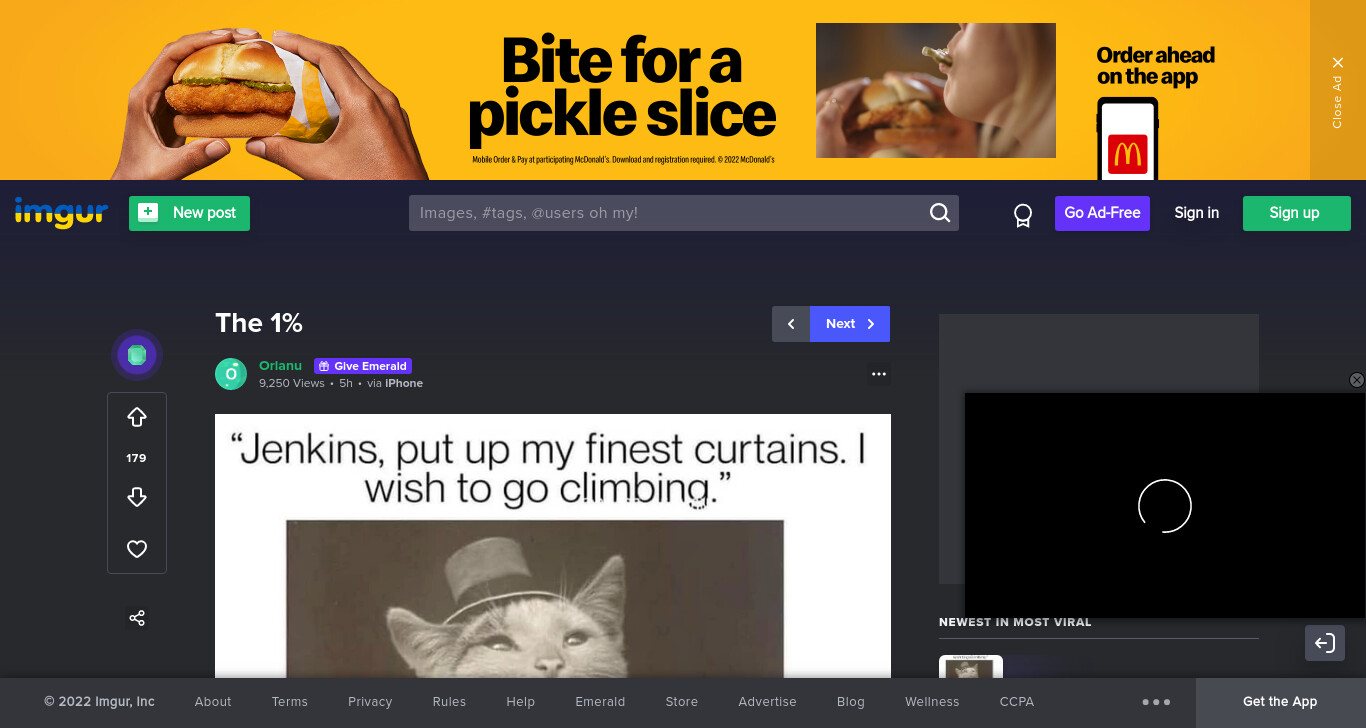The image size is (1366, 728).
Task: Click the Emerald gem badge icon
Action: click(137, 355)
